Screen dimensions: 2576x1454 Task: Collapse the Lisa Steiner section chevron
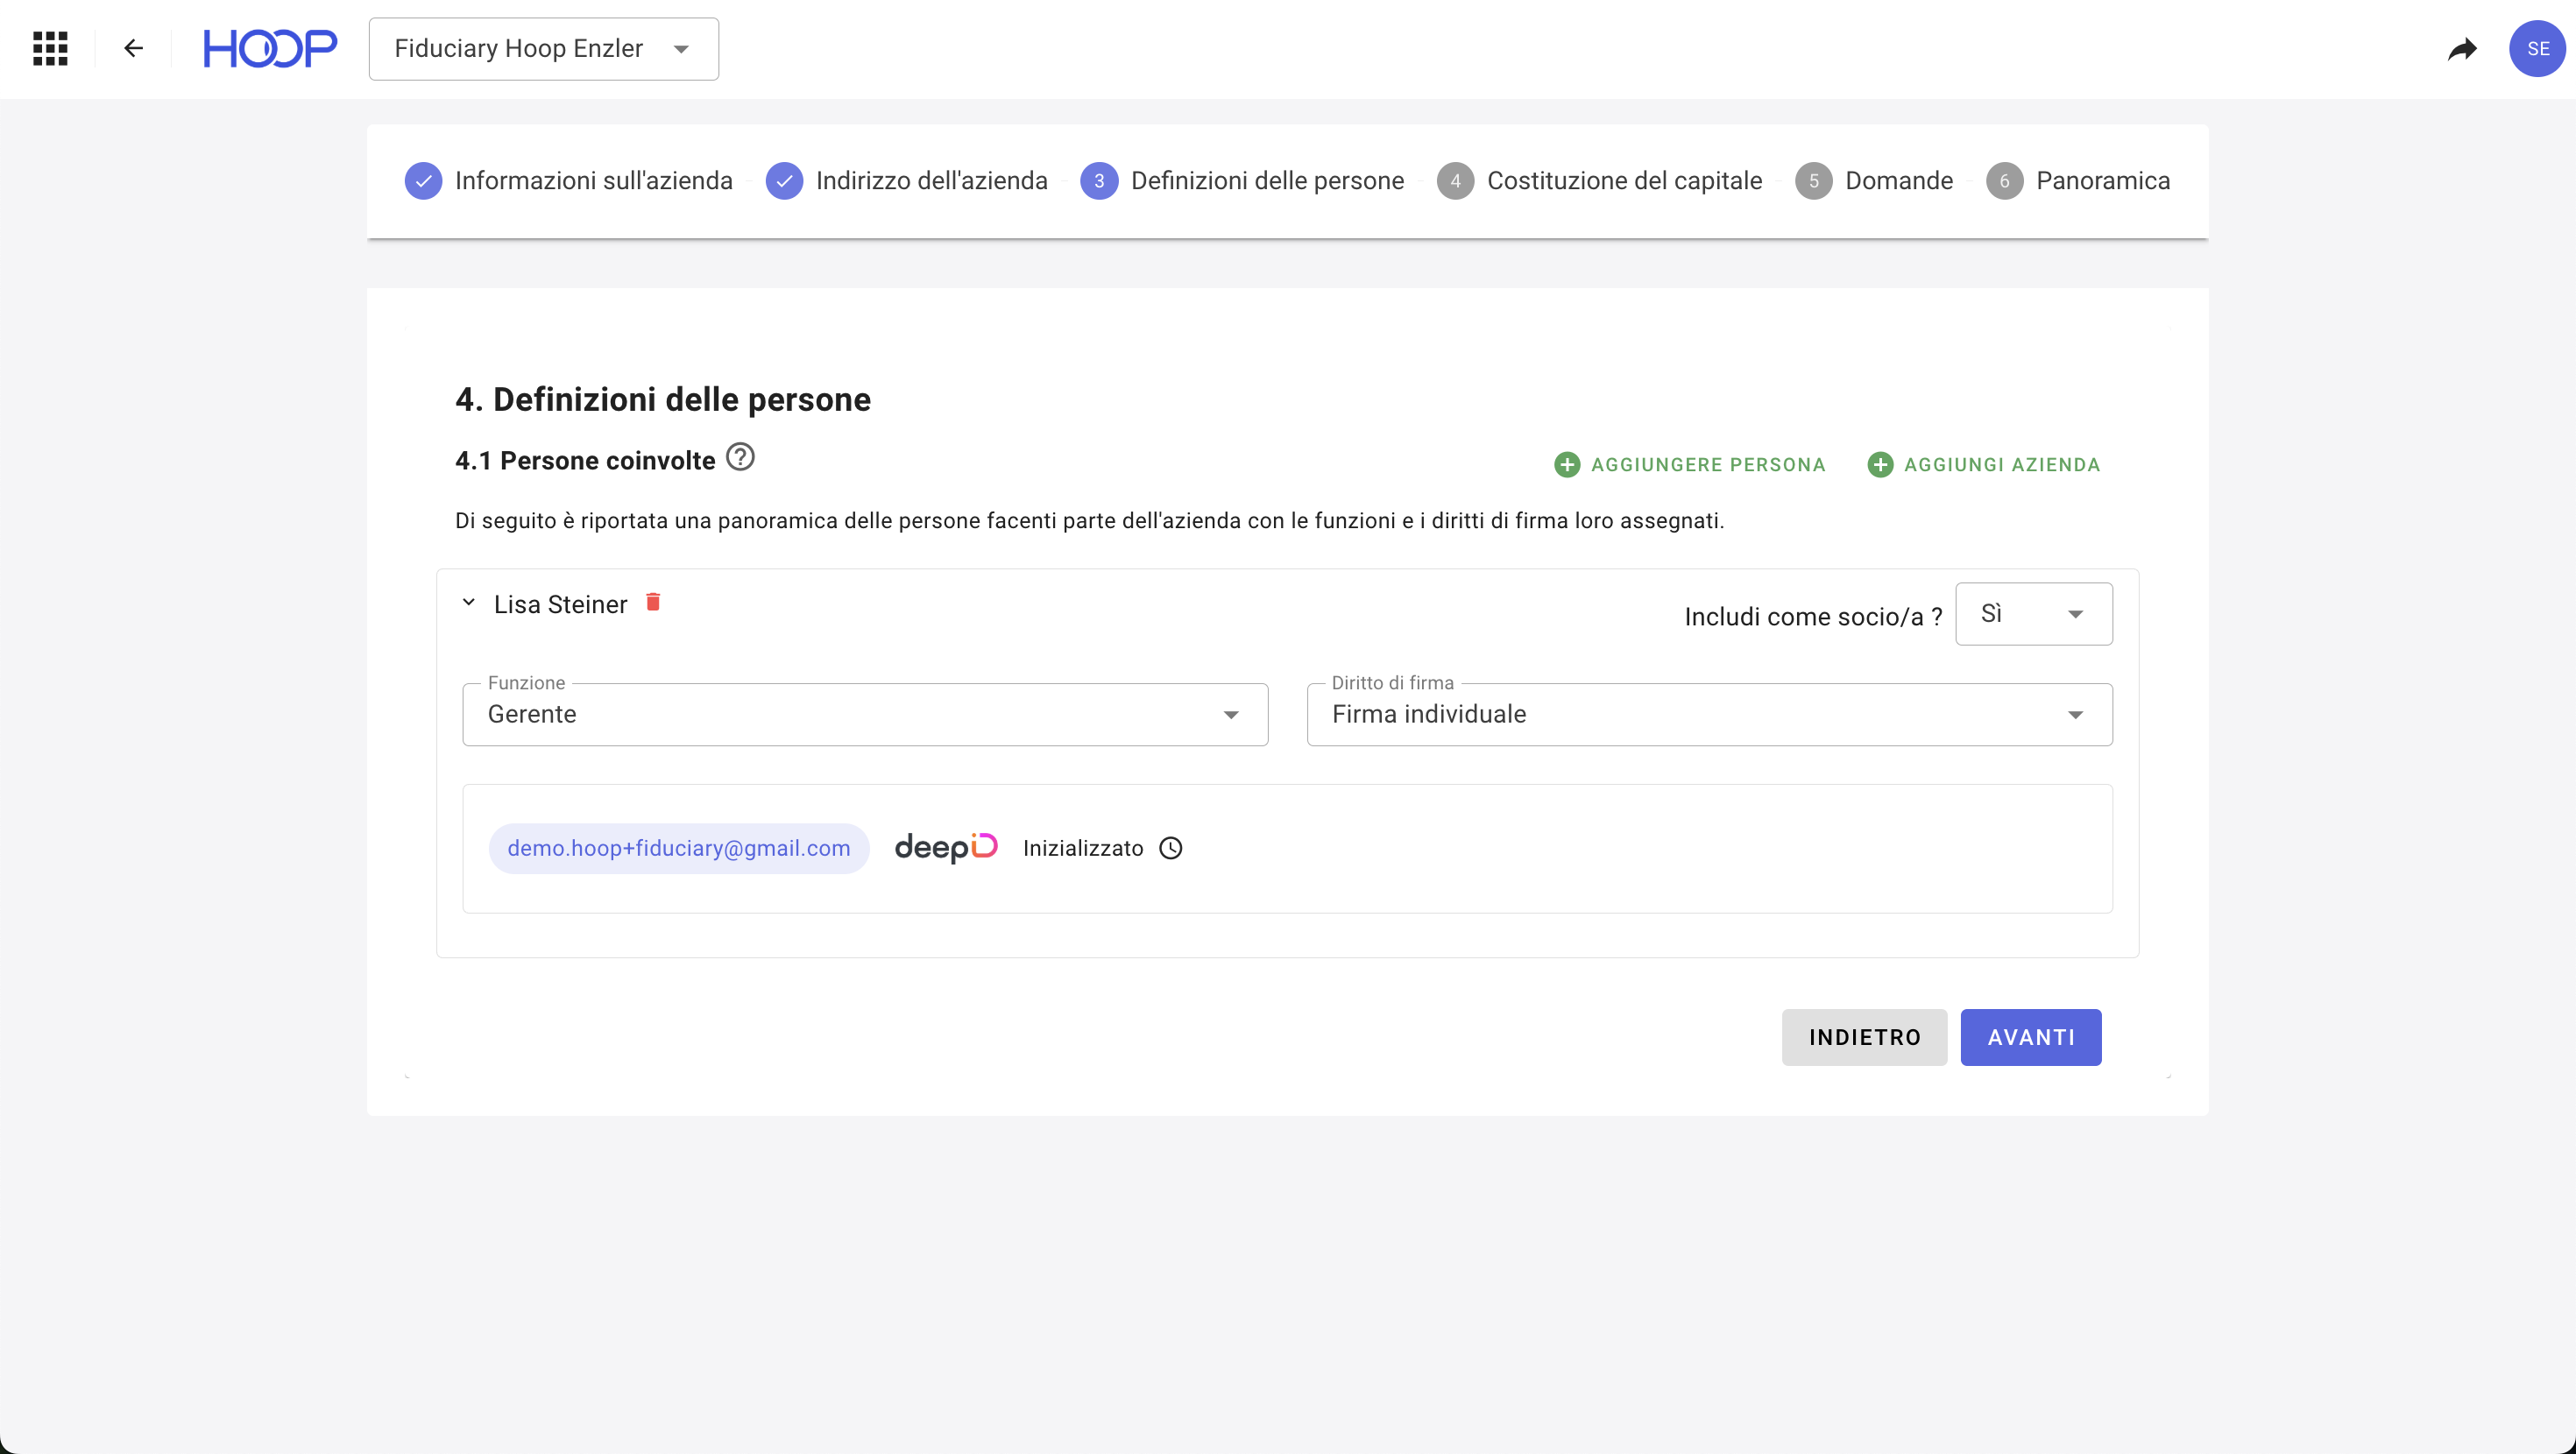click(x=468, y=603)
